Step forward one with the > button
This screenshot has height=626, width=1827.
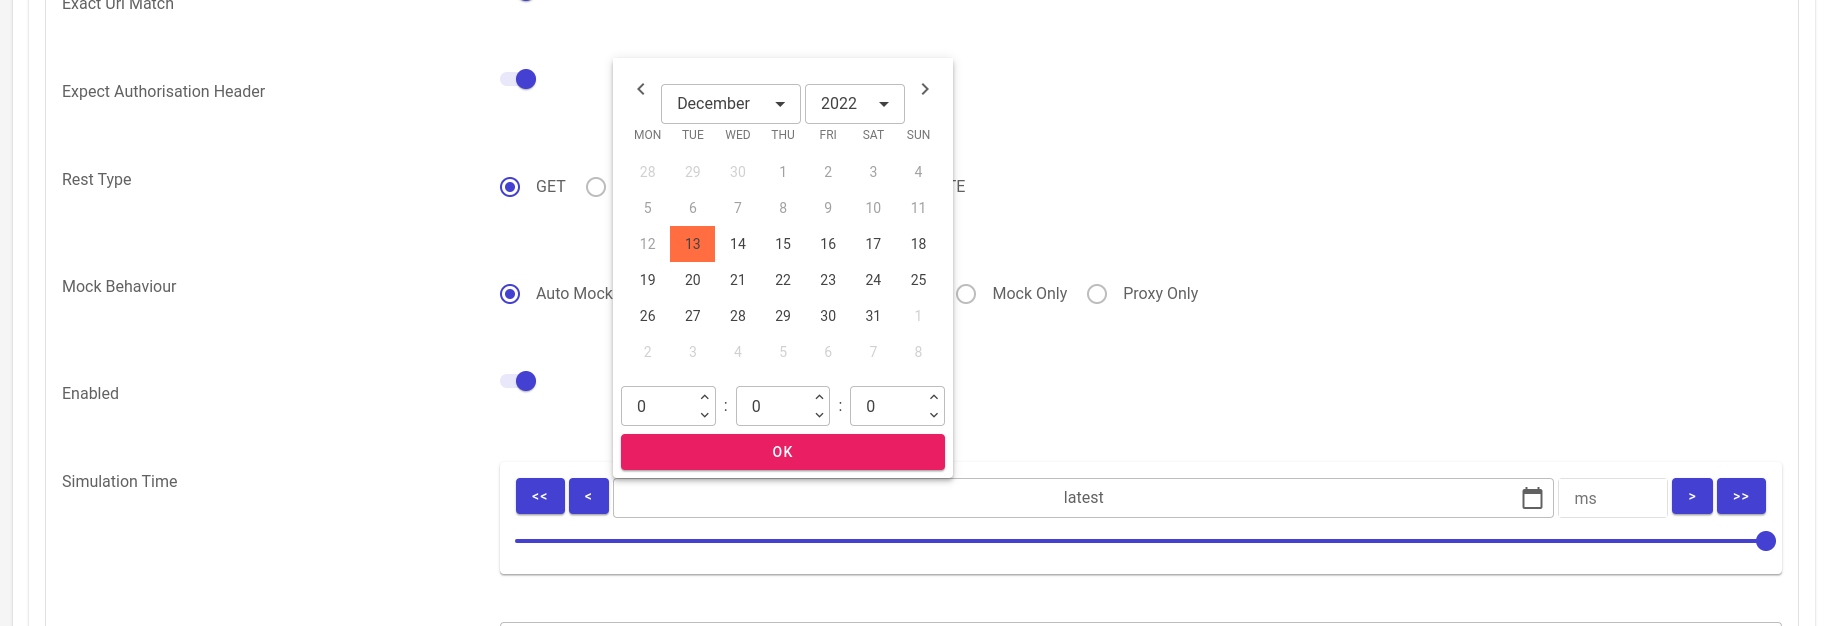pyautogui.click(x=1692, y=496)
